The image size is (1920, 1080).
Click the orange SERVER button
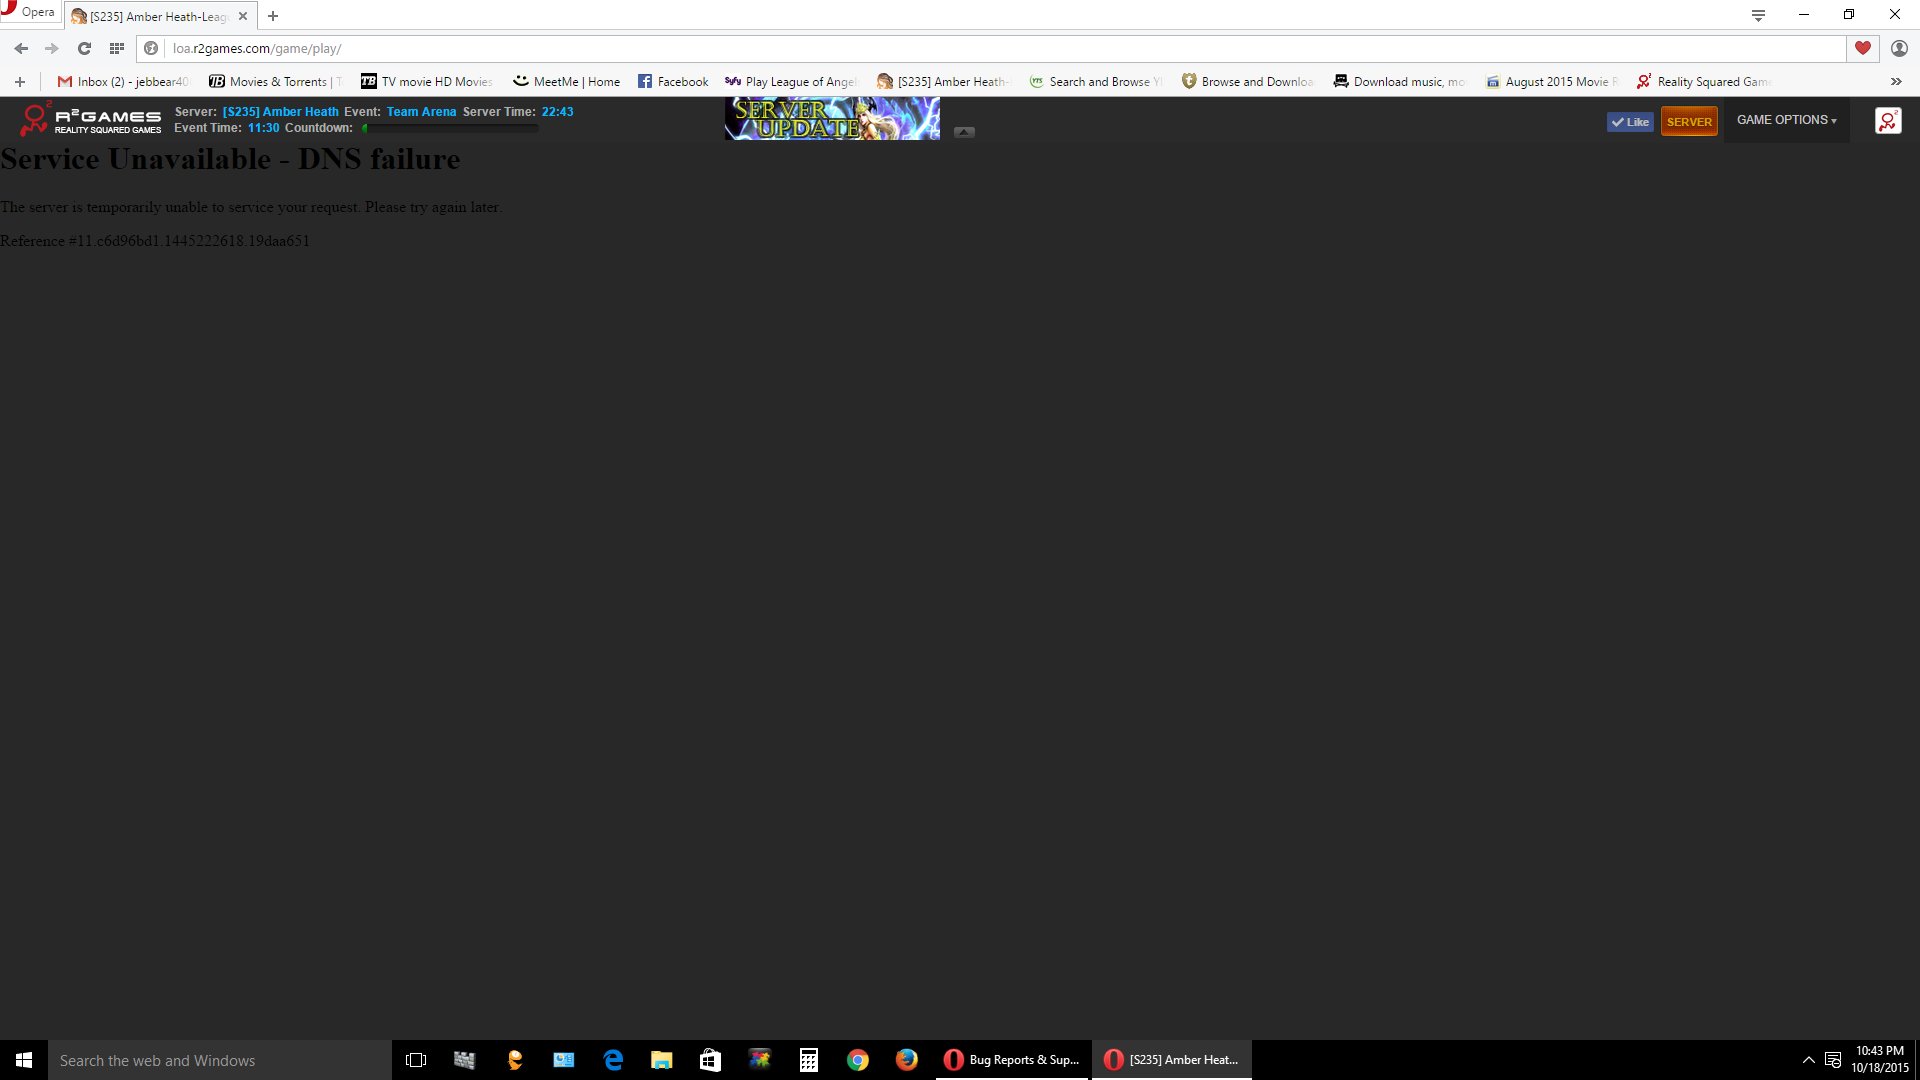[1689, 122]
